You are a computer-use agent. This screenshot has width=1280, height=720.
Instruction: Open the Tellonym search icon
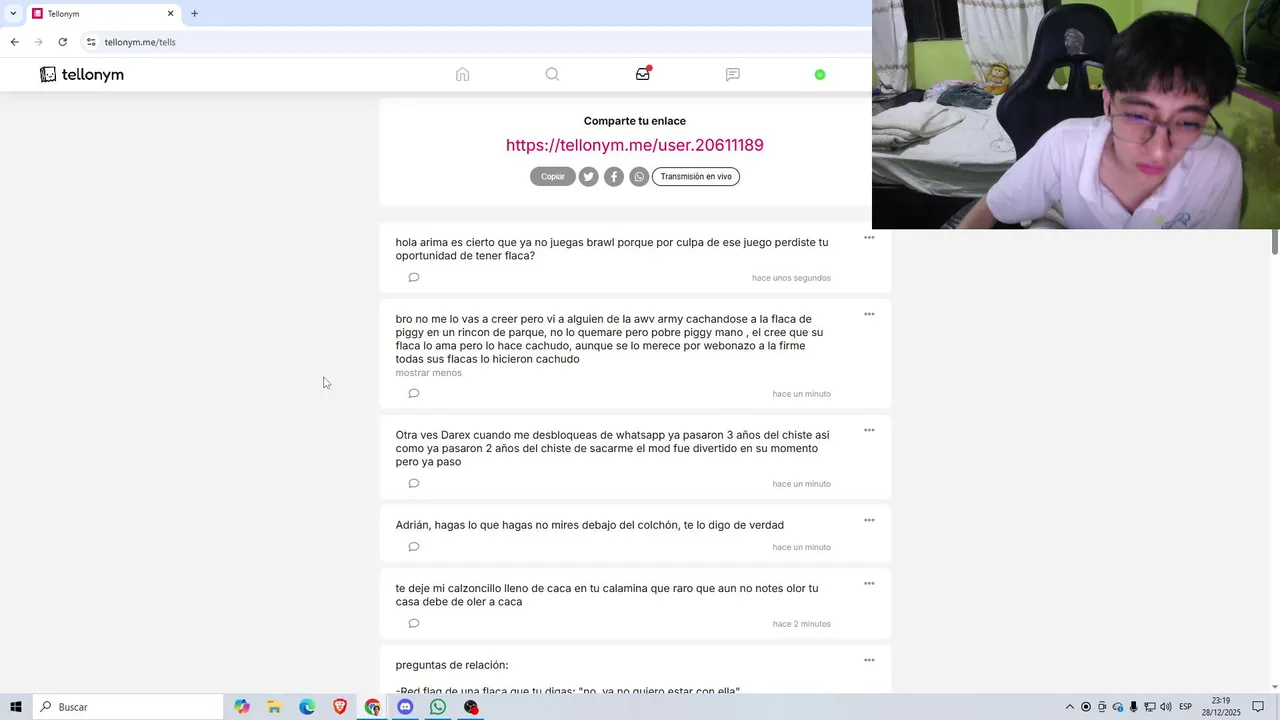coord(552,74)
